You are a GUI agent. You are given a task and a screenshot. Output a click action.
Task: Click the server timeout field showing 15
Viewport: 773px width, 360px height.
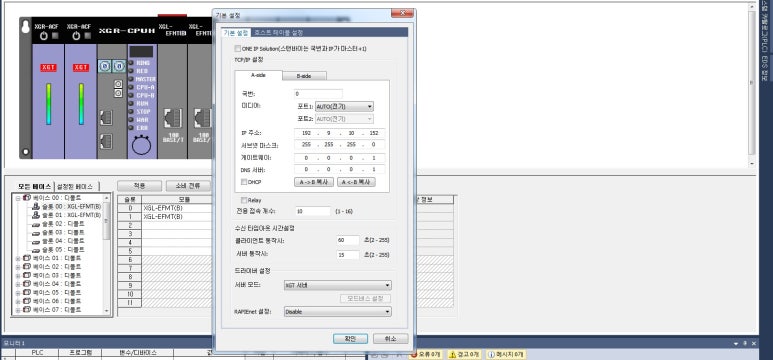click(x=348, y=255)
